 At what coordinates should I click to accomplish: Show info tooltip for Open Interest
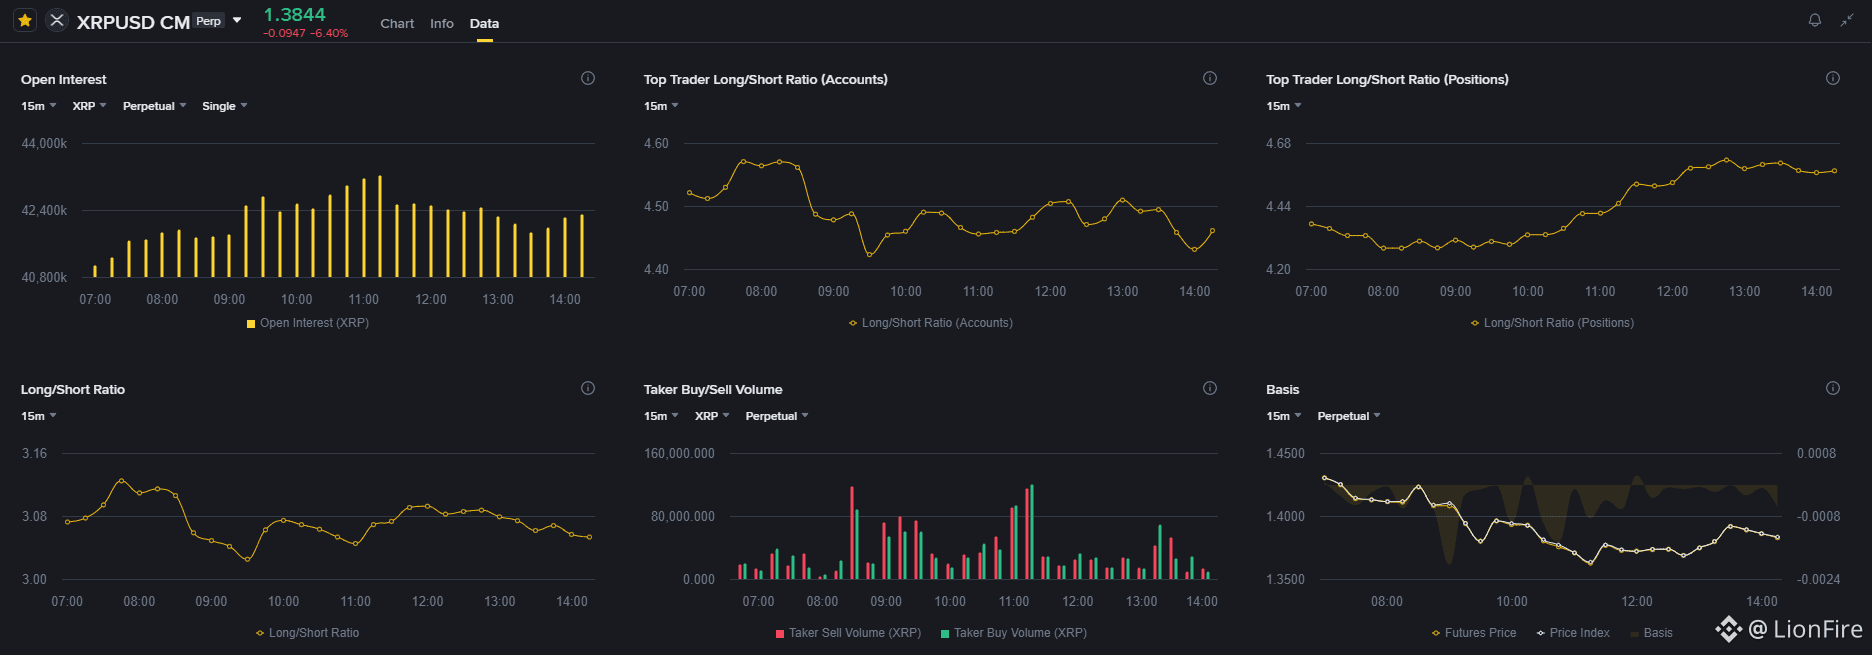pos(588,78)
